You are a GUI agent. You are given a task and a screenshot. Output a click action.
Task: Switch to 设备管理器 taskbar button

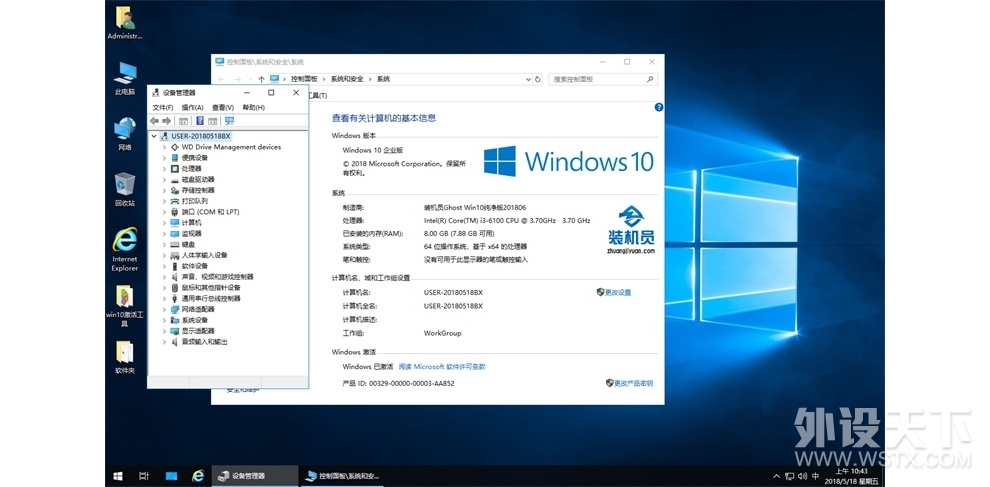tap(254, 476)
